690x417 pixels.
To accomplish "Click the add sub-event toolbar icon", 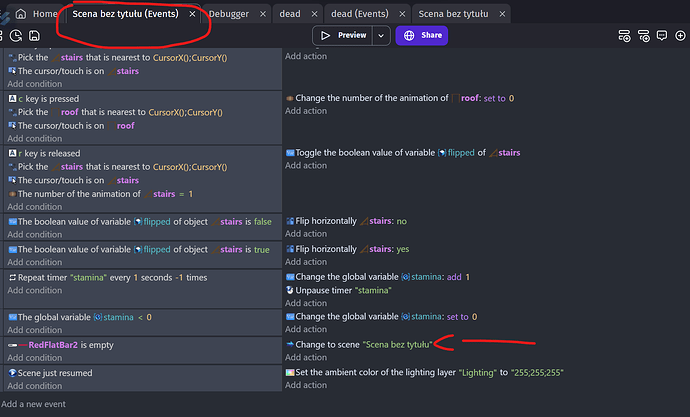I will tap(647, 35).
